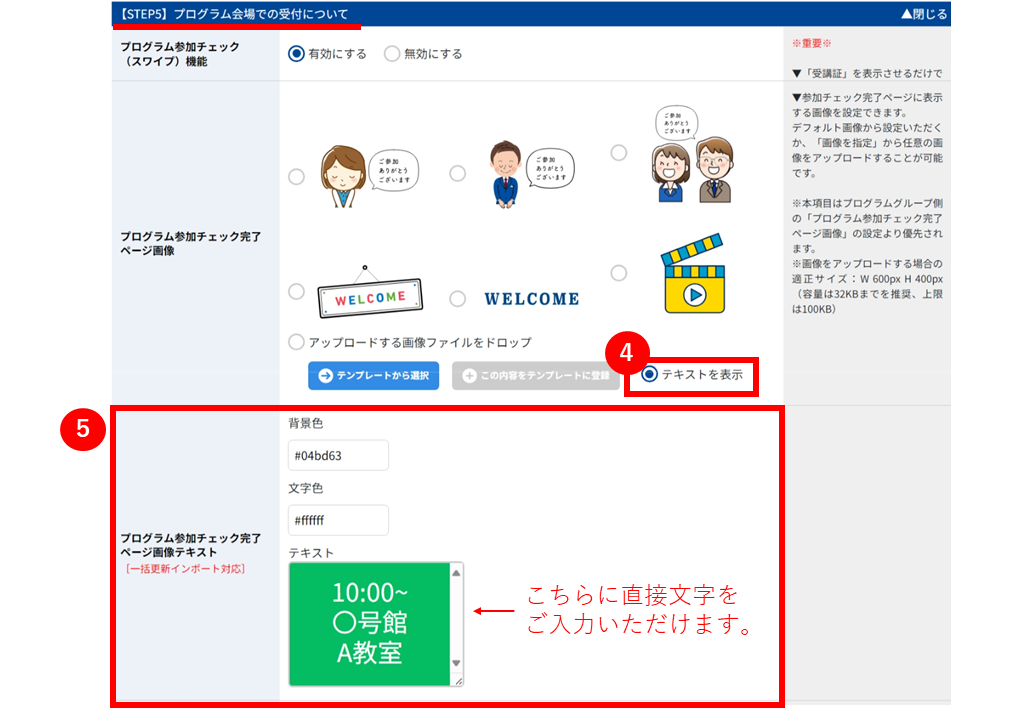Click the 文字色 label
Viewport: 1035px width, 720px height.
pos(306,488)
